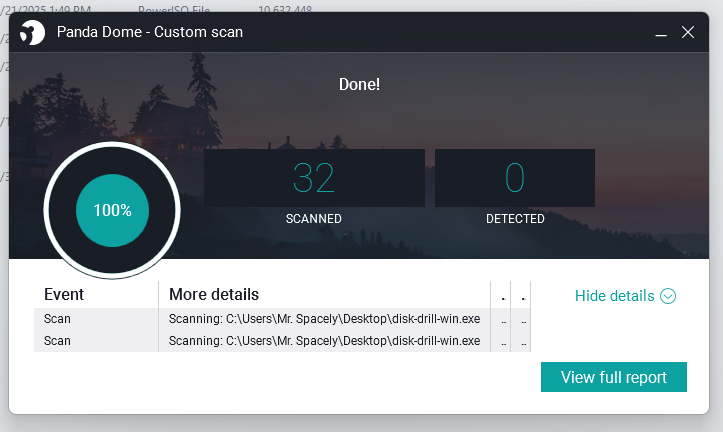Click the 100% progress circle
The width and height of the screenshot is (723, 432).
[x=112, y=210]
